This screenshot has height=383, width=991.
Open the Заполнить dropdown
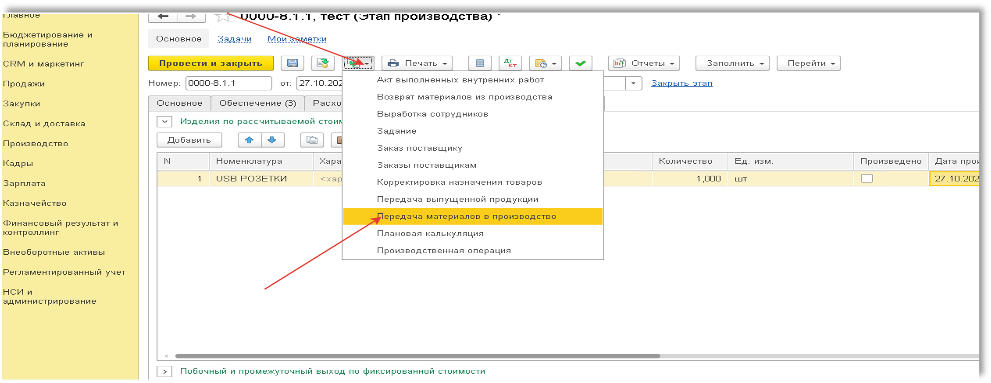point(733,63)
